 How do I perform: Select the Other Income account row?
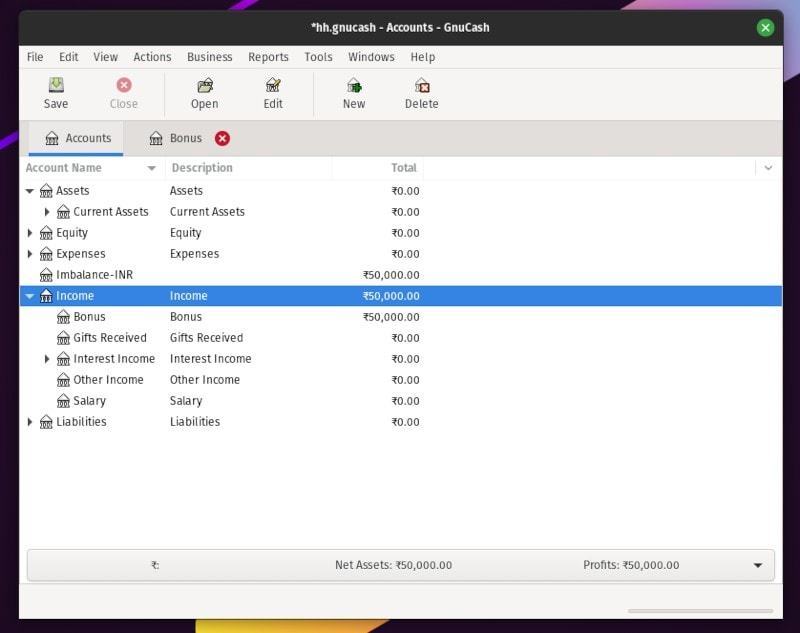click(108, 380)
